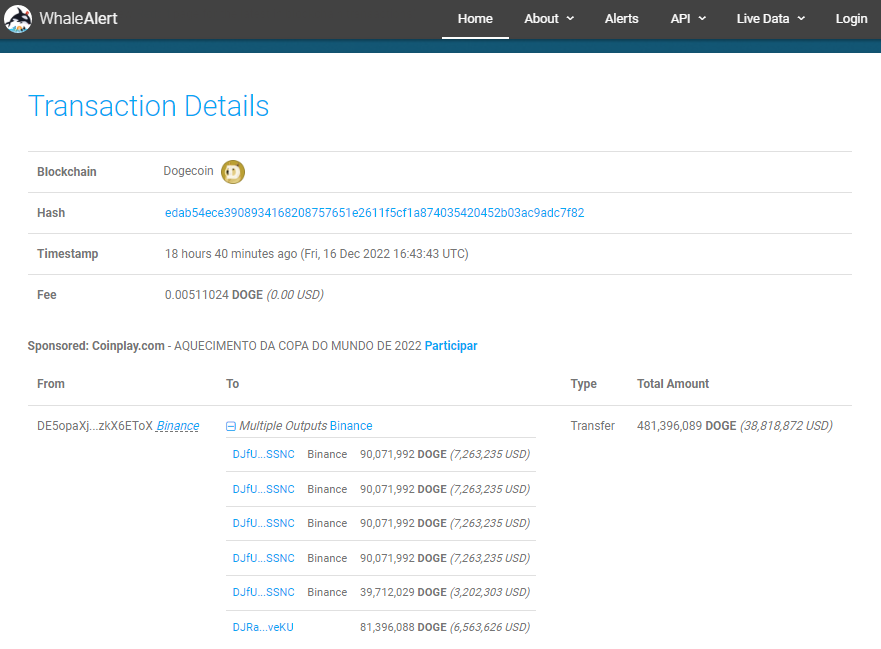Click the Fee row label
The height and width of the screenshot is (649, 881).
(x=47, y=295)
